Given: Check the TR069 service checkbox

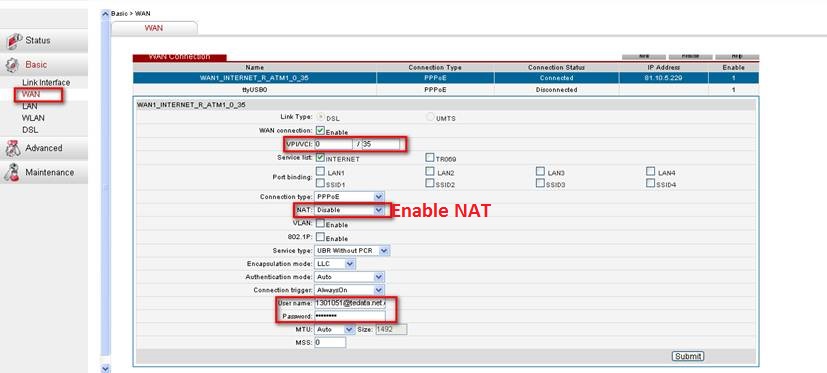Looking at the screenshot, I should point(430,157).
